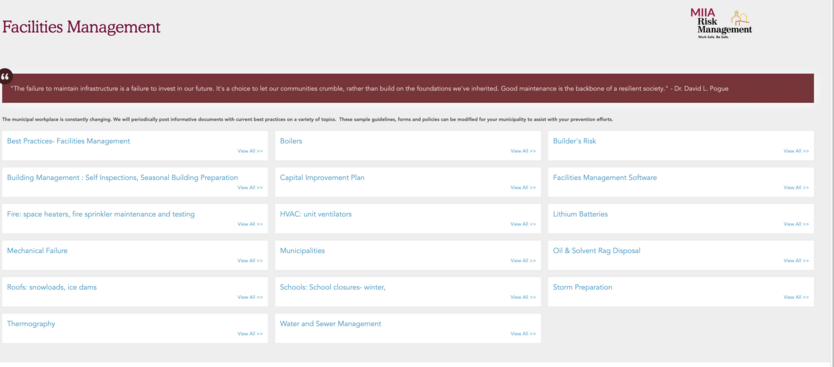Open the Lithium Batteries category
834x367 pixels.
(x=580, y=214)
